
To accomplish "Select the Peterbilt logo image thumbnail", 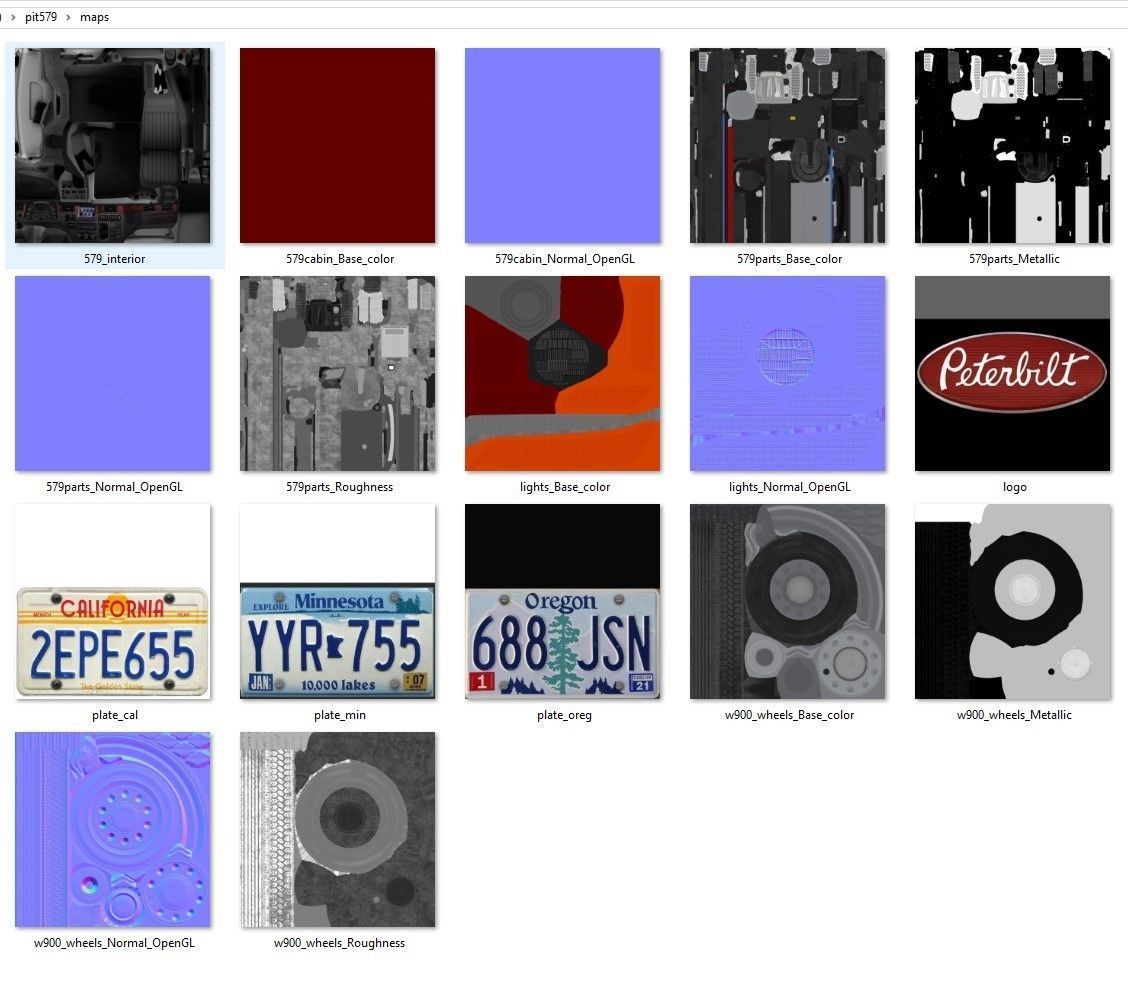I will point(1012,373).
